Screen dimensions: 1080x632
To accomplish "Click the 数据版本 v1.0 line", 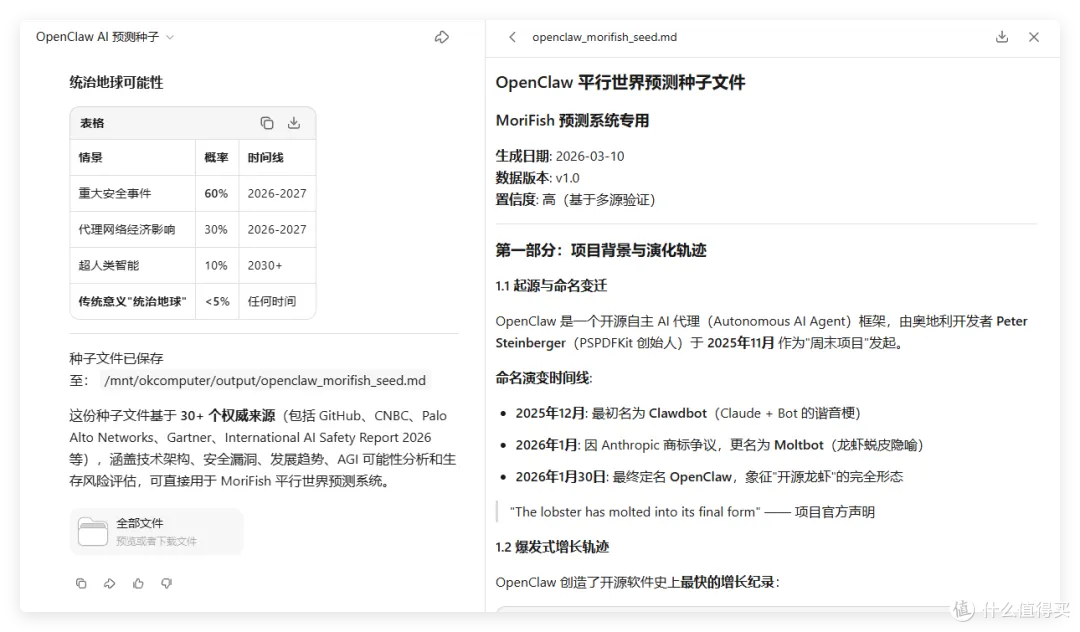I will pos(537,178).
